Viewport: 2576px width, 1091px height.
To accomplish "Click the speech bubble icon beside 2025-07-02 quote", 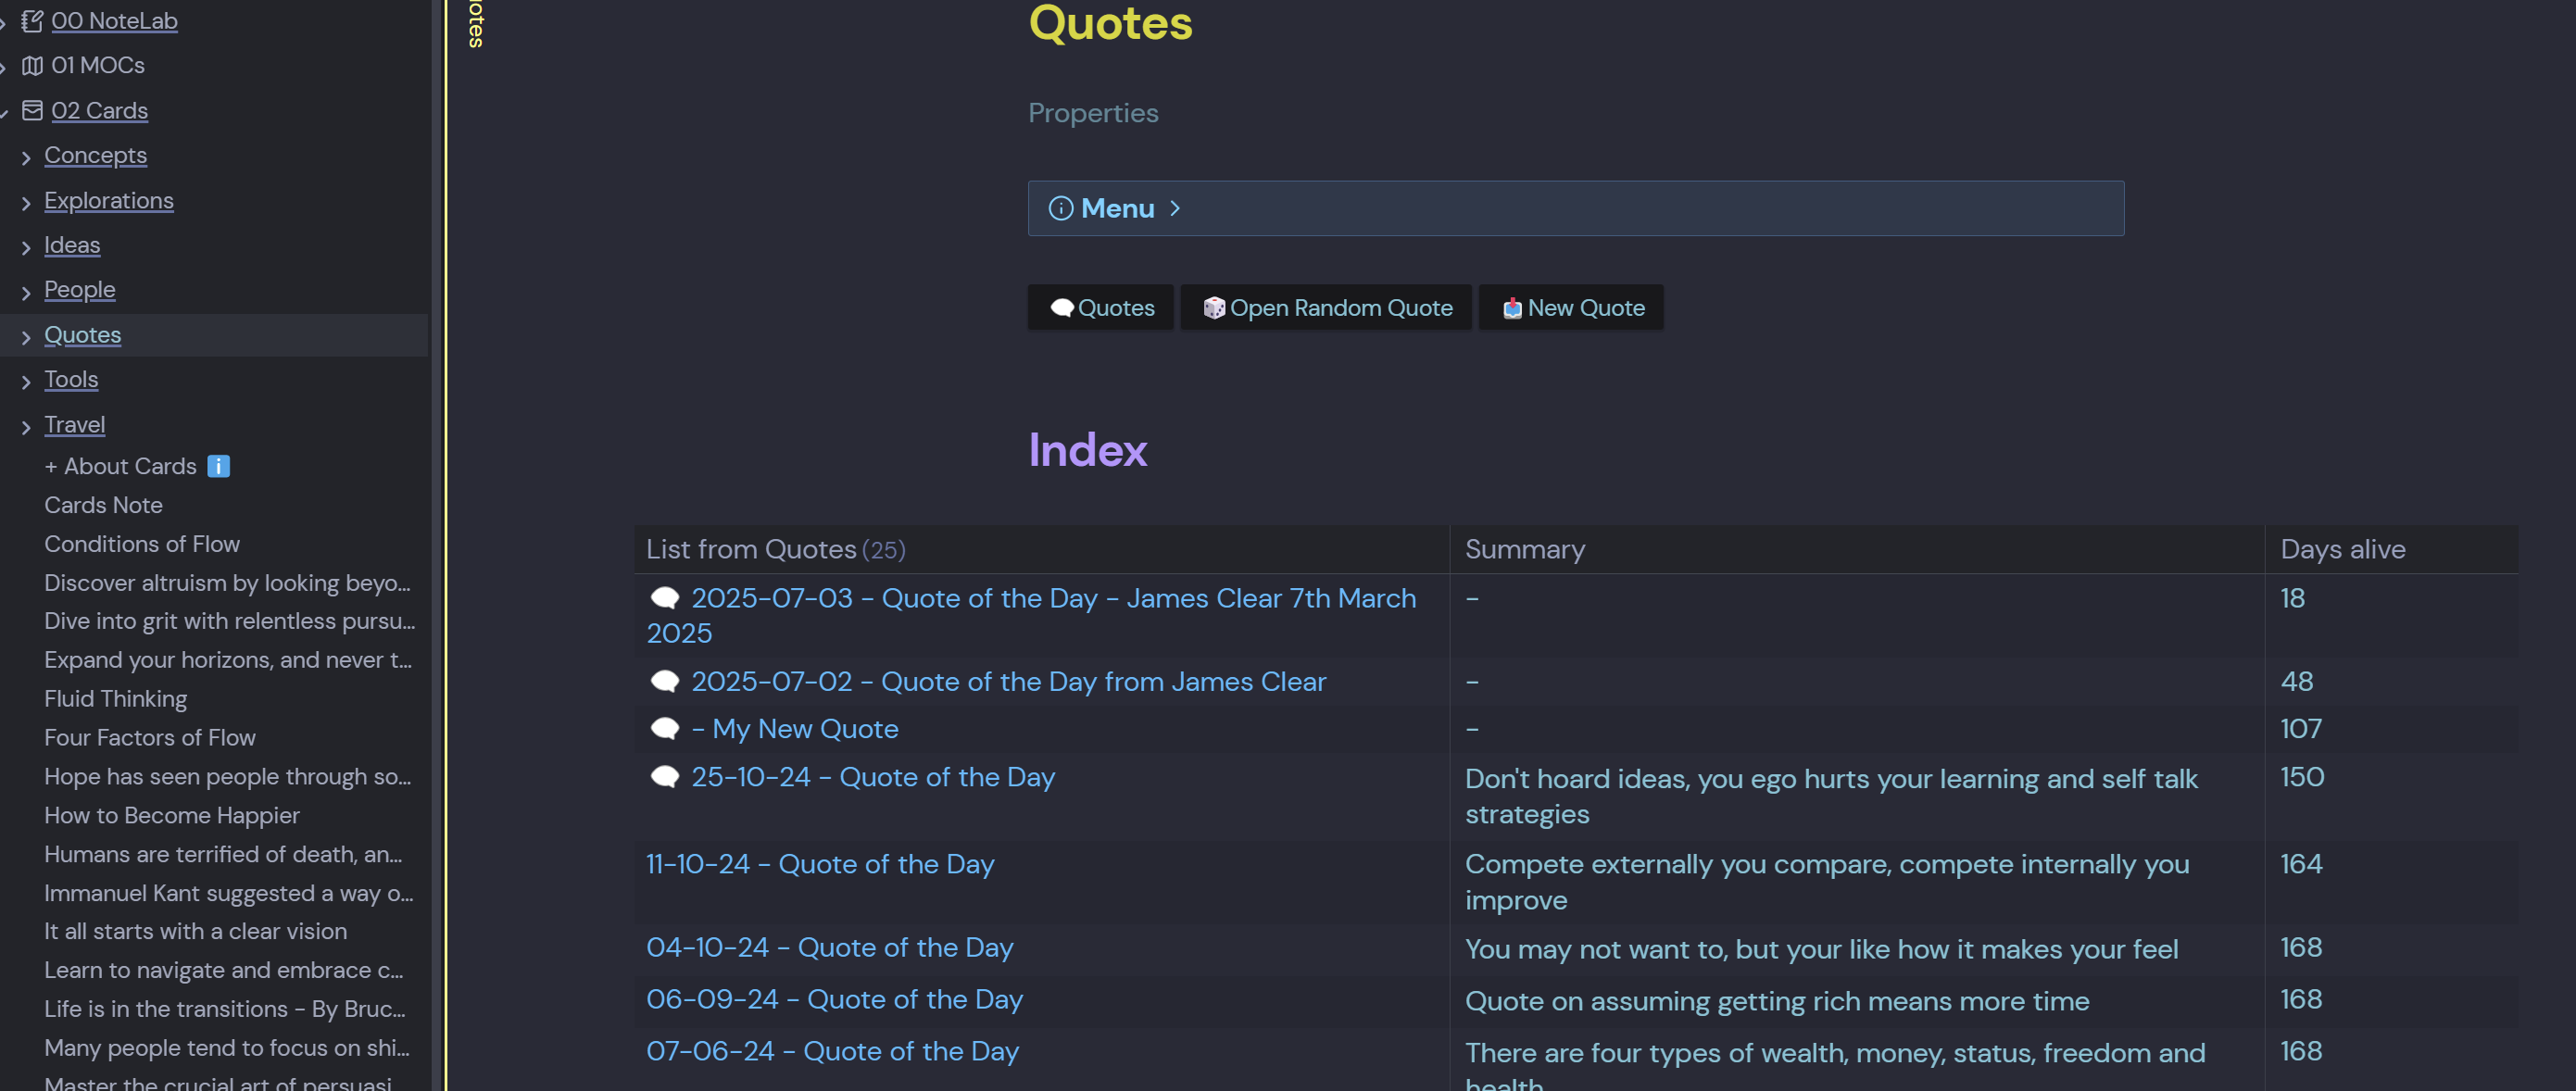I will pyautogui.click(x=665, y=682).
